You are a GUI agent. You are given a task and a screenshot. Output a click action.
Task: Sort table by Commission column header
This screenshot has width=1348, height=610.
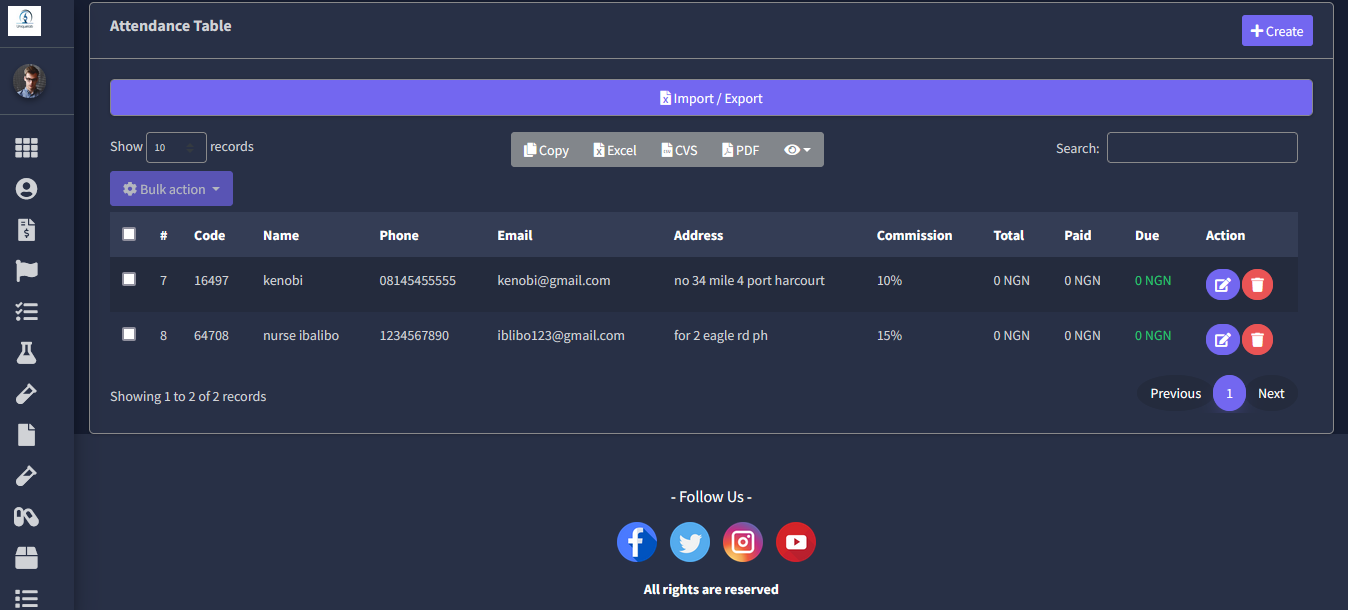click(914, 235)
